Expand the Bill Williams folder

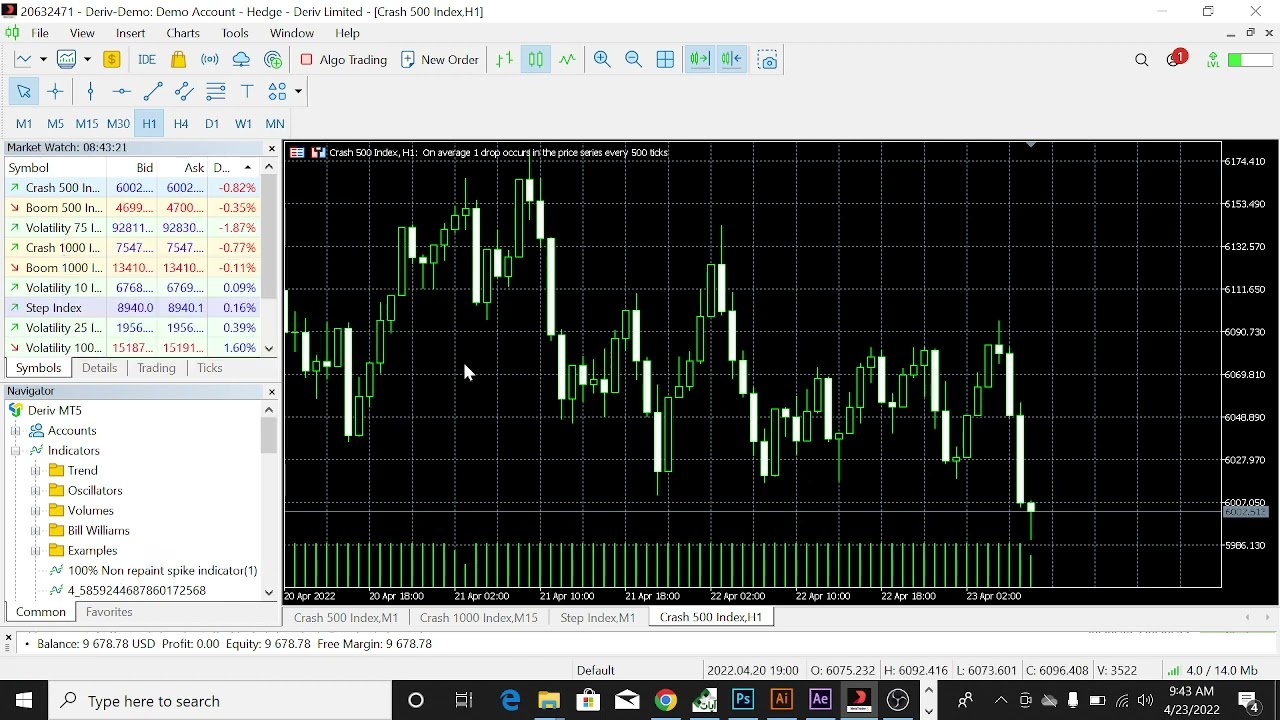[x=35, y=531]
